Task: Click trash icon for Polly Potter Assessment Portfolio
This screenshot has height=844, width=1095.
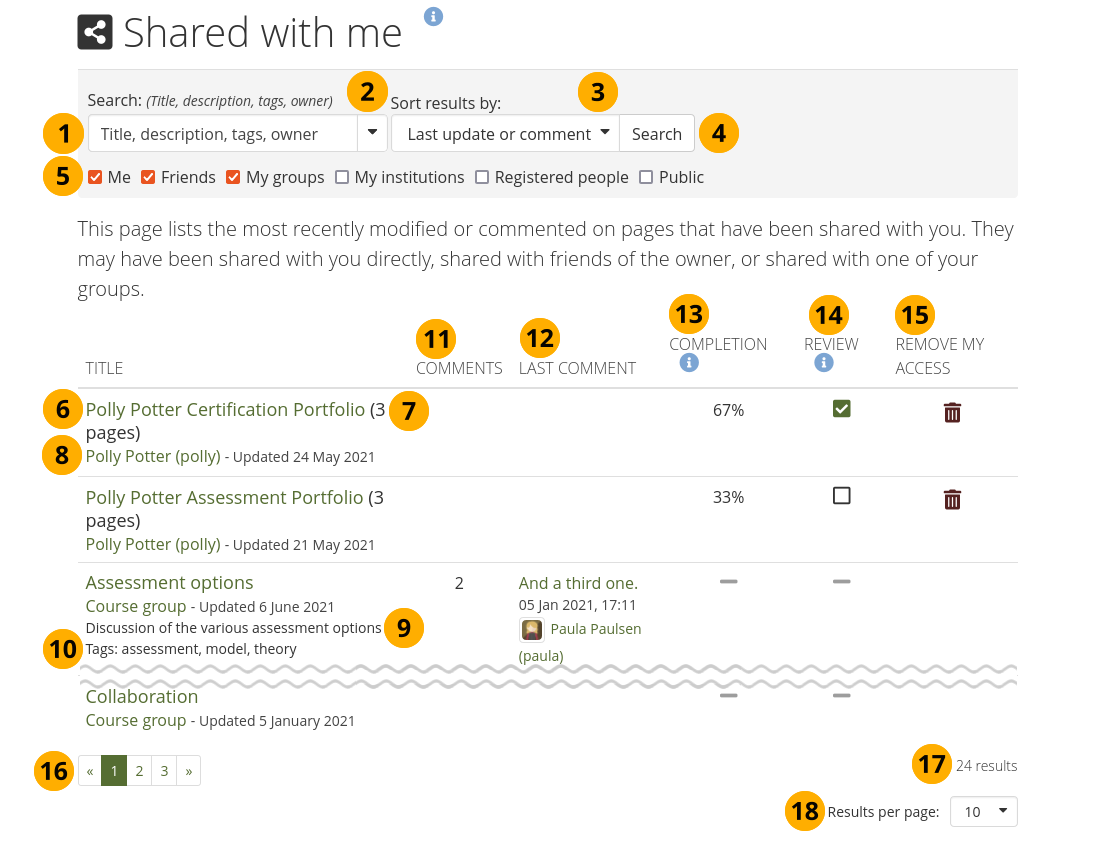Action: [952, 499]
